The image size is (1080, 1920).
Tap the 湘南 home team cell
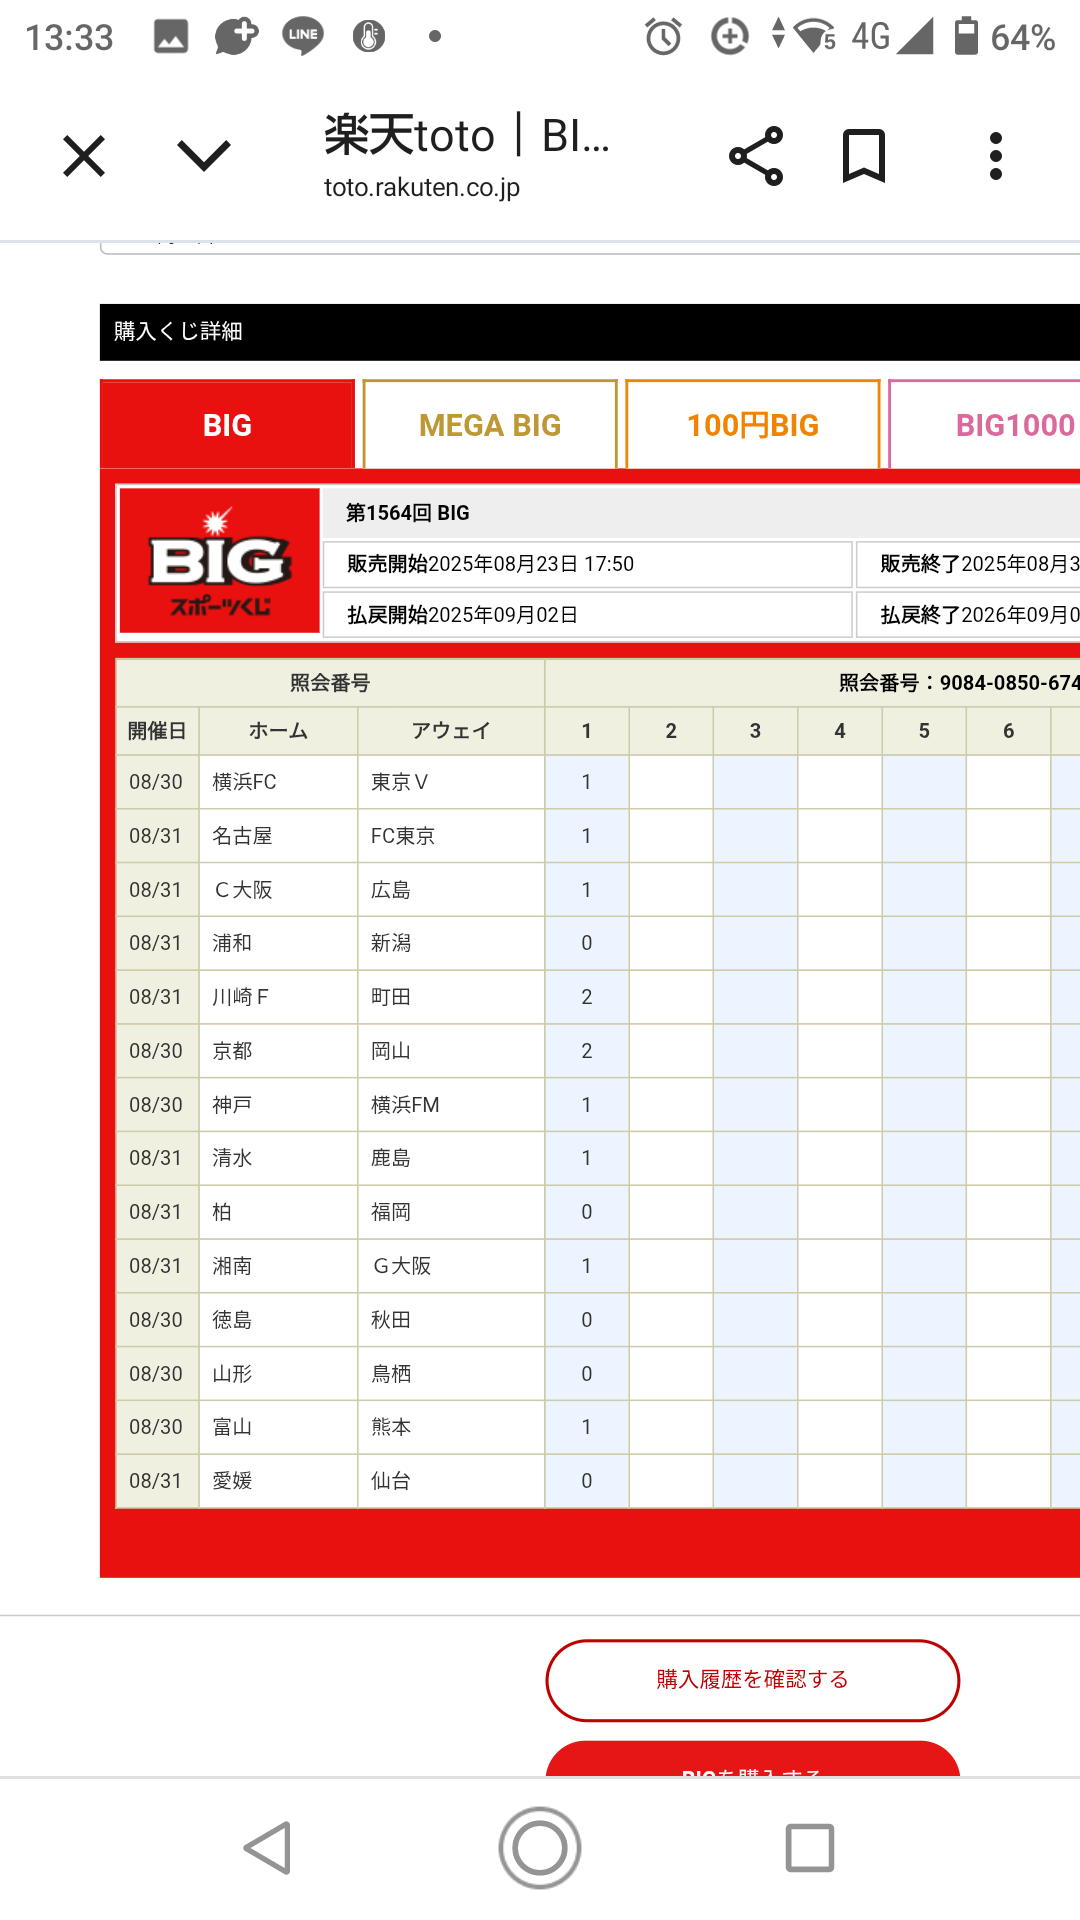click(x=278, y=1266)
